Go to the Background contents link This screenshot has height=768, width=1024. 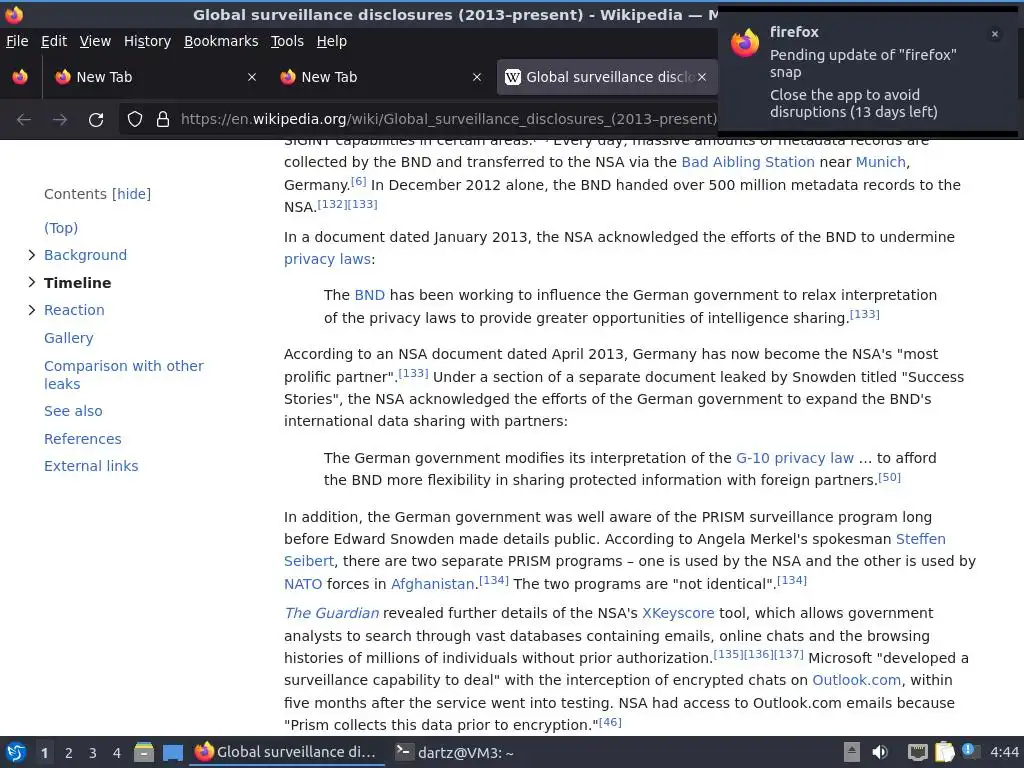tap(86, 255)
